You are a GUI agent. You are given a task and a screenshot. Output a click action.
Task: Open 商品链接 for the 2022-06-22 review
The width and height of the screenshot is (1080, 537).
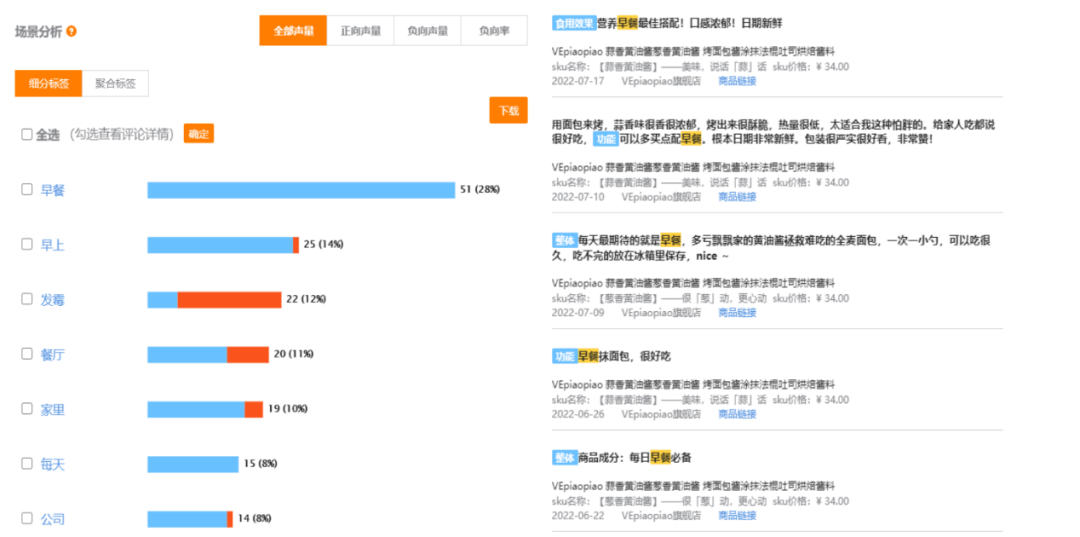737,515
